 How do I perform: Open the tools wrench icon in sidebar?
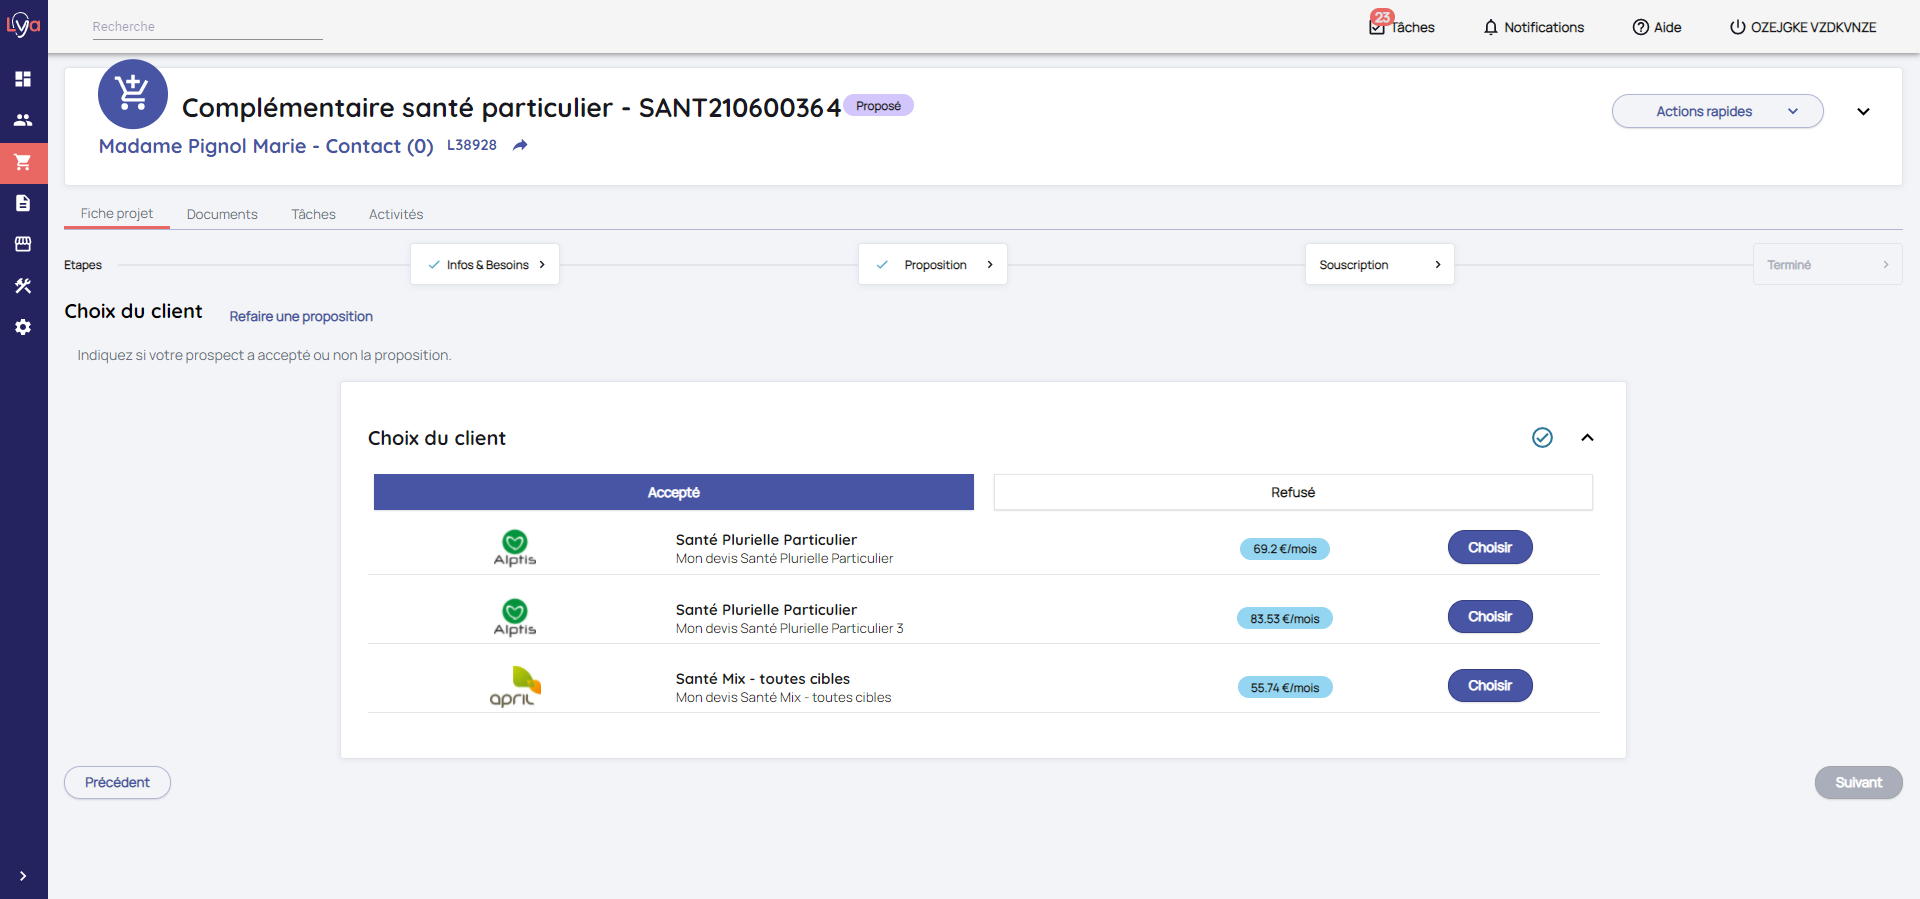tap(23, 286)
